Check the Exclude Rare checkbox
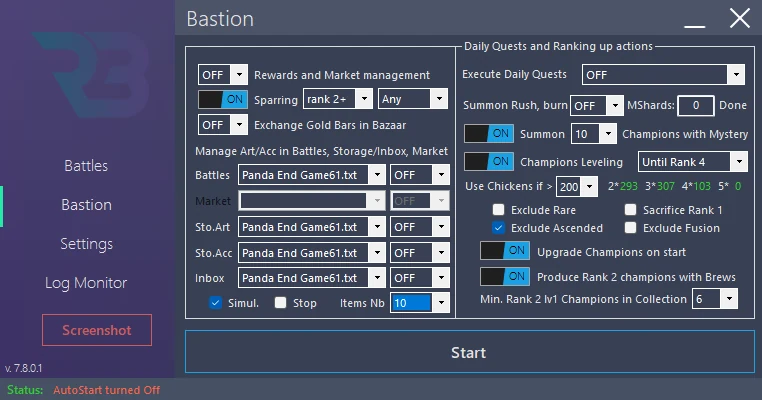 498,209
